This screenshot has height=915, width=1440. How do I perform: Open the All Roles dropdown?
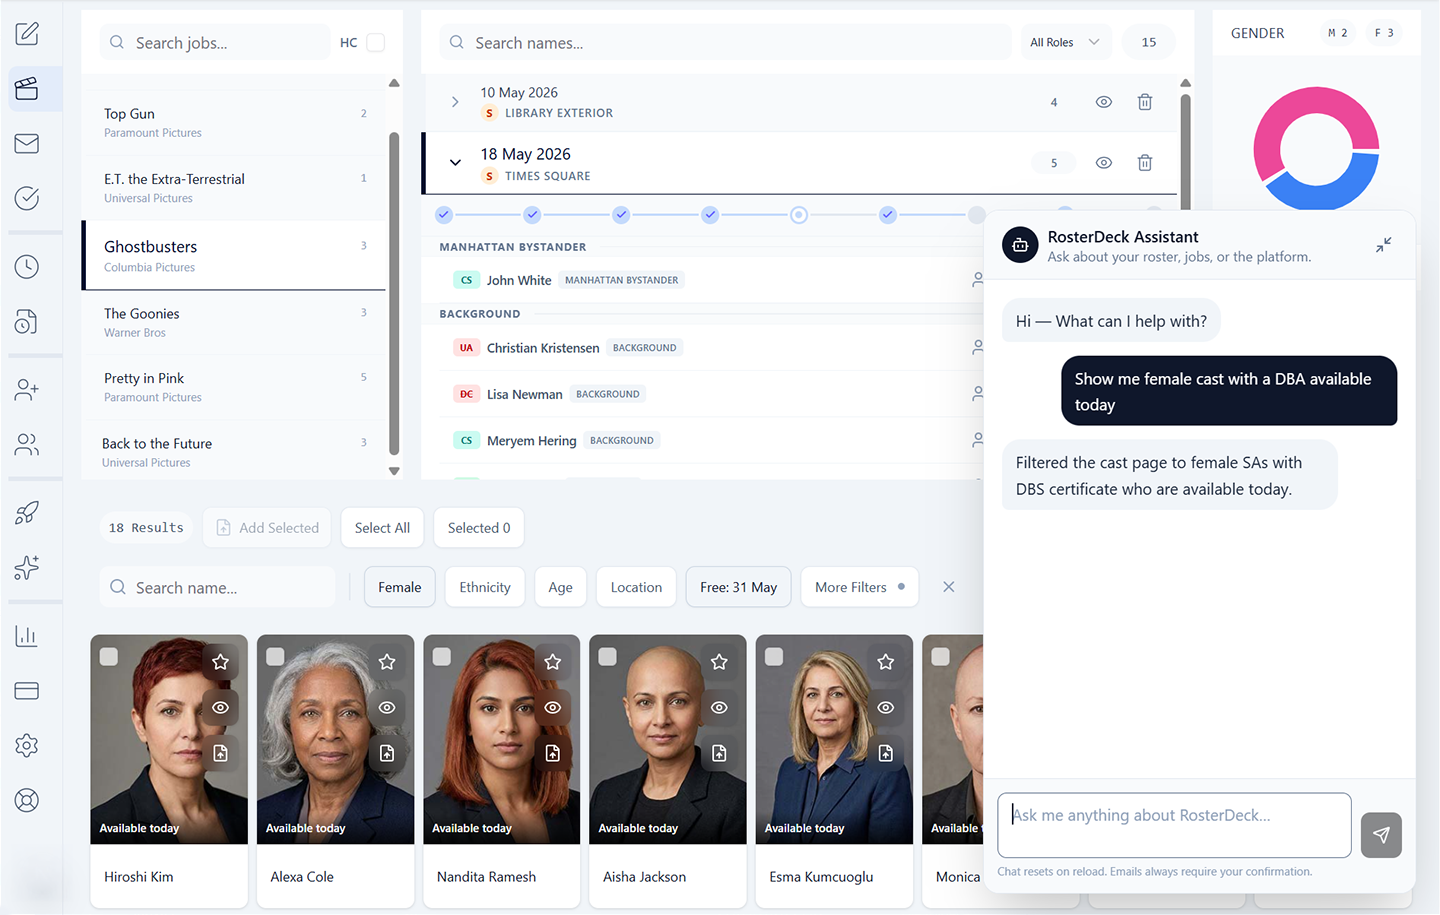pos(1065,42)
